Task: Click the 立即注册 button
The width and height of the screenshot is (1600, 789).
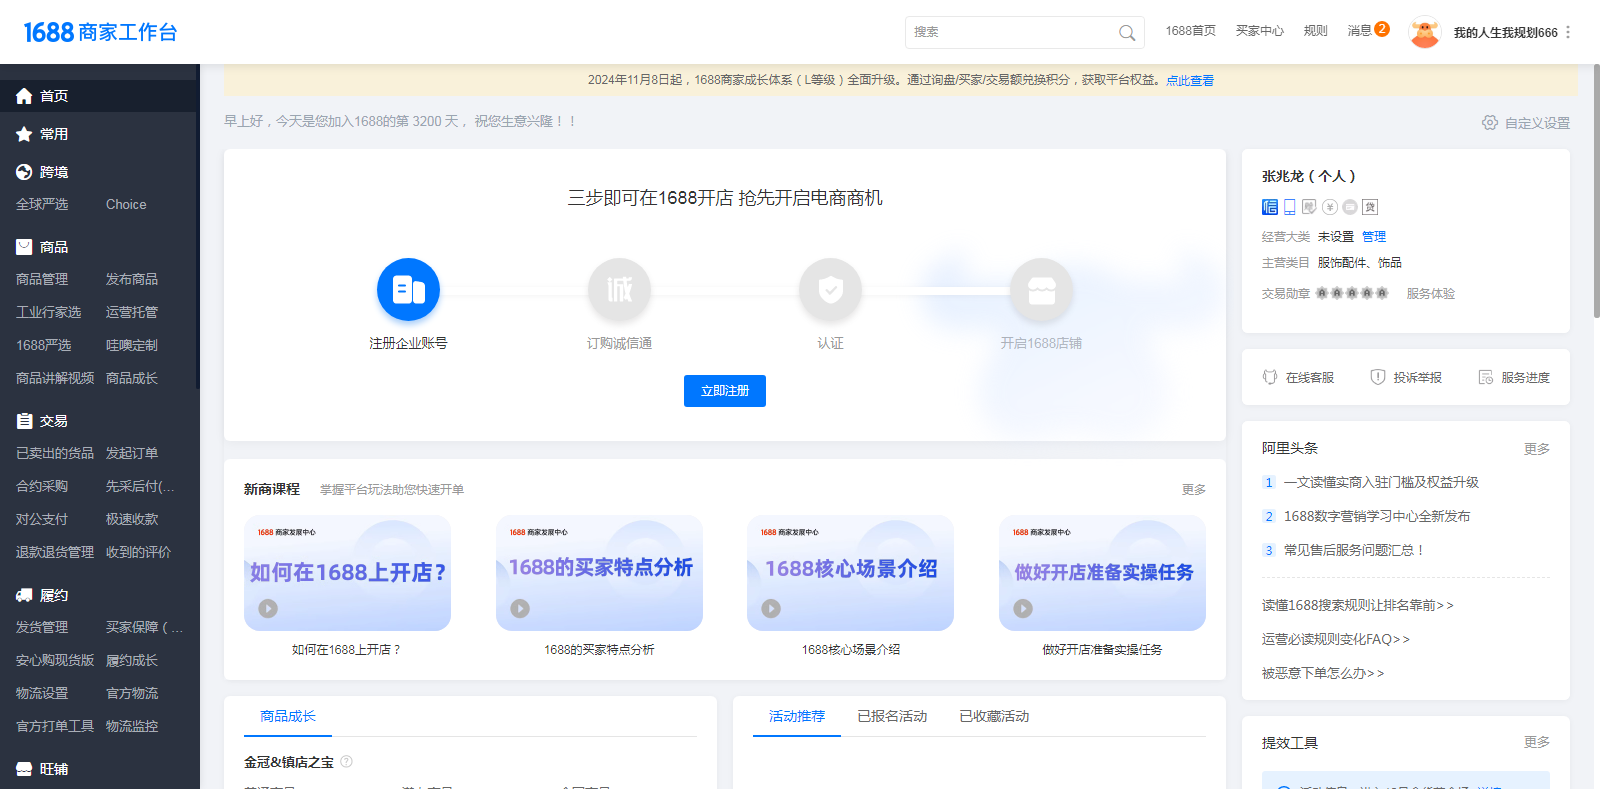Action: (x=725, y=391)
